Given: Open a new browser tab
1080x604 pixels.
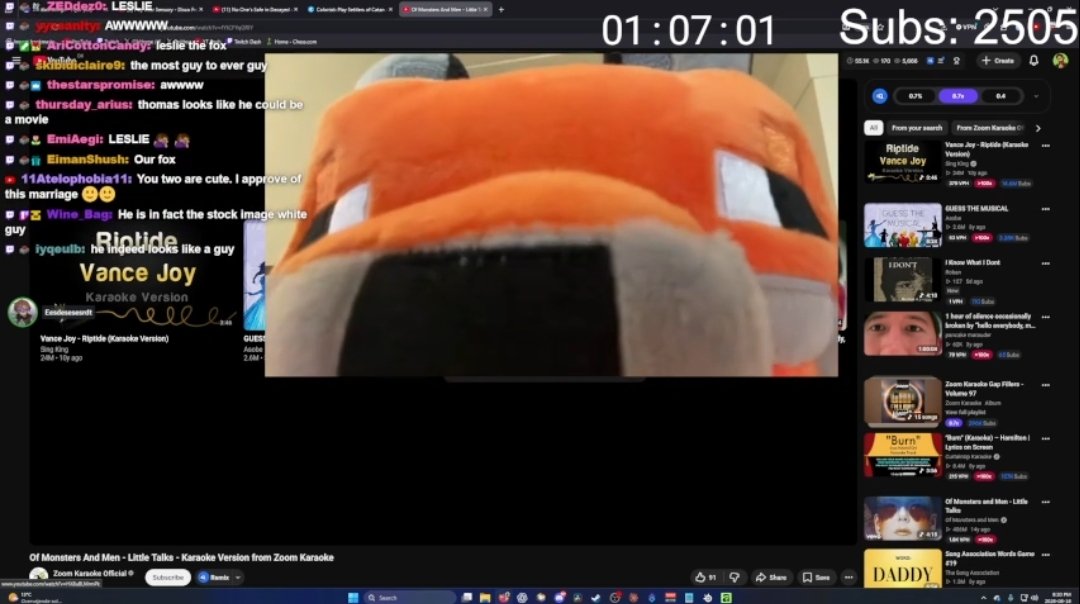Looking at the screenshot, I should tap(501, 10).
